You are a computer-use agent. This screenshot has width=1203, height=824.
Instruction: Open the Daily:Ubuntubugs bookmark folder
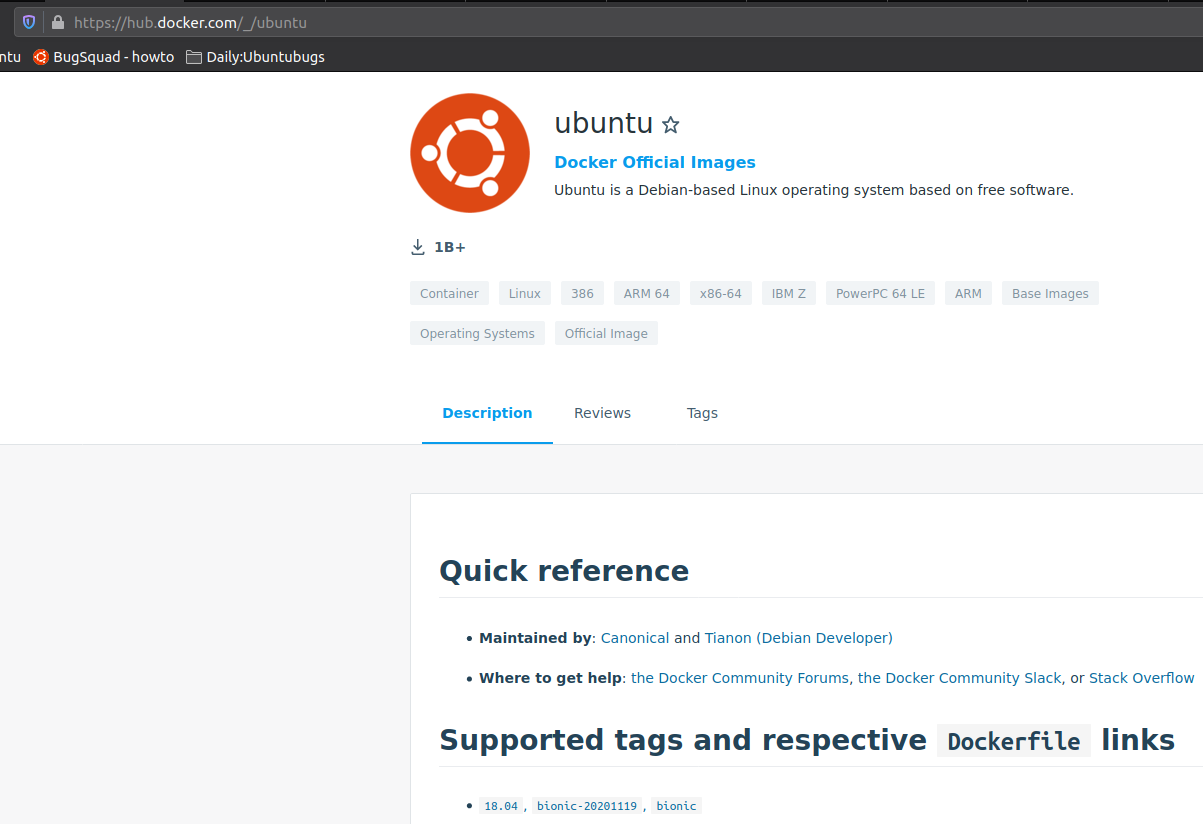(x=255, y=57)
